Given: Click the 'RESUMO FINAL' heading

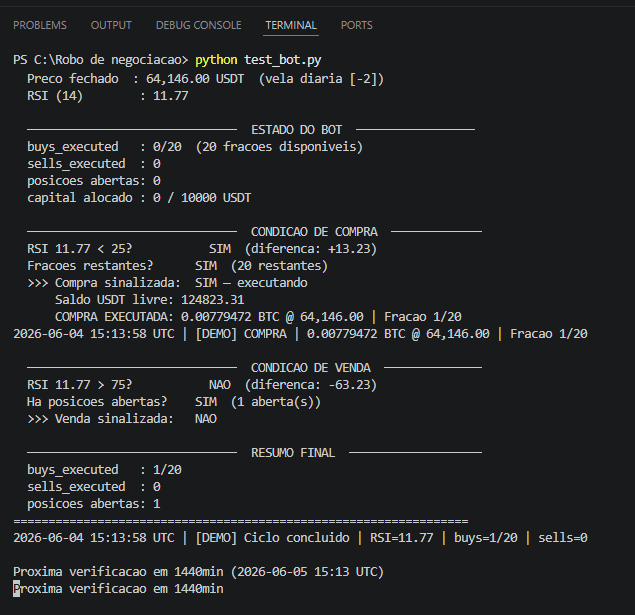Looking at the screenshot, I should 293,453.
